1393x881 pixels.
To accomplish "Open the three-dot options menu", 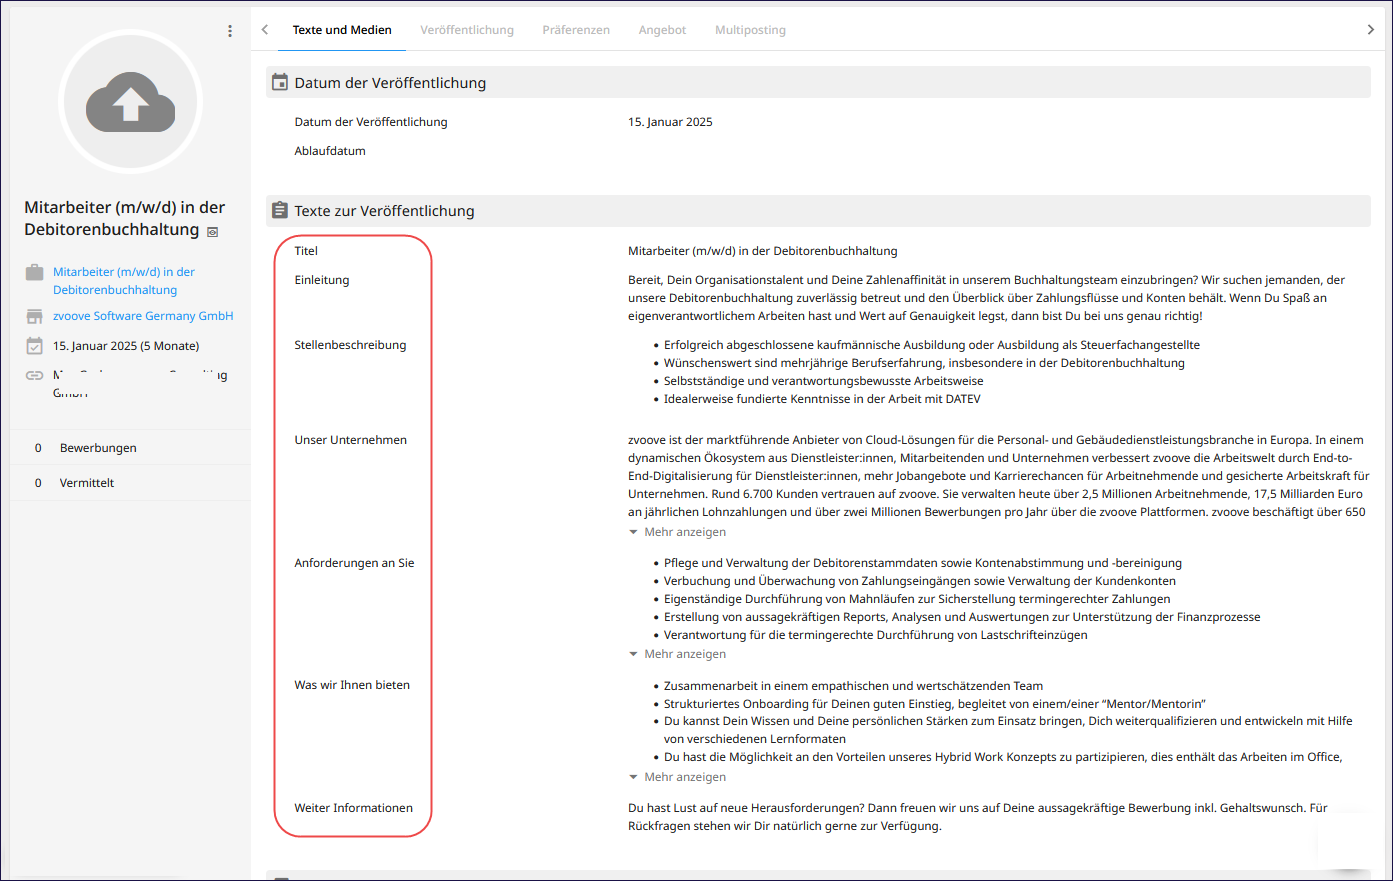I will coord(230,31).
